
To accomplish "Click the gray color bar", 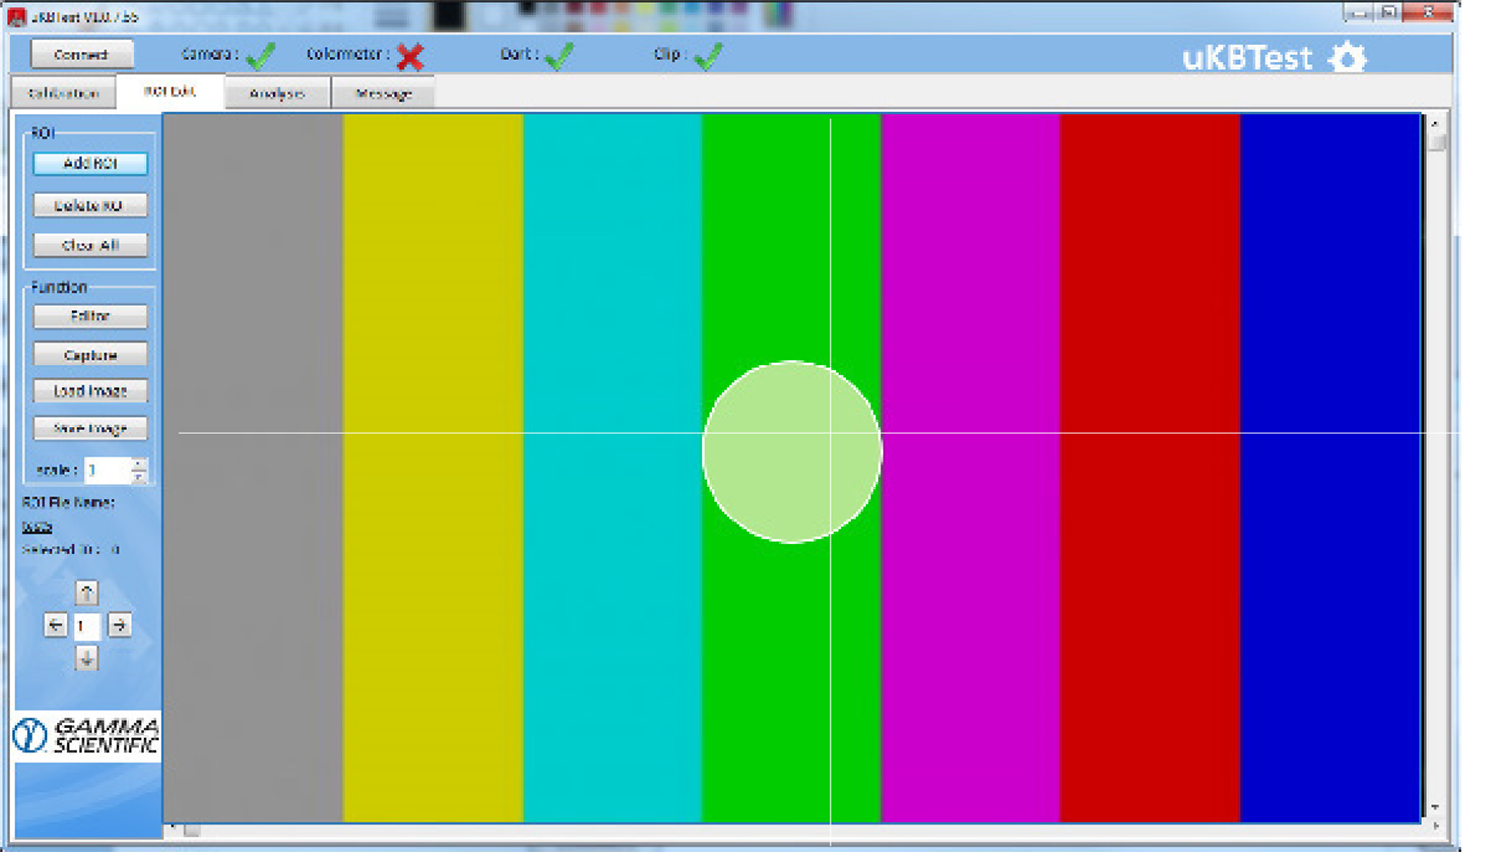I will click(x=254, y=468).
